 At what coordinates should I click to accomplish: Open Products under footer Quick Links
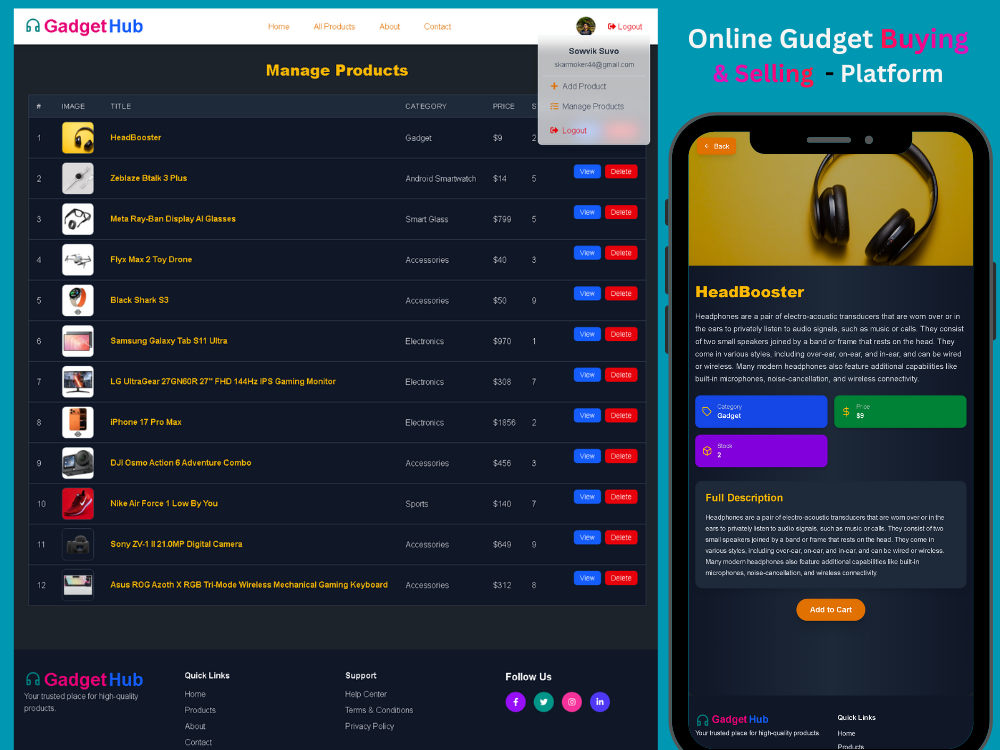[x=200, y=710]
